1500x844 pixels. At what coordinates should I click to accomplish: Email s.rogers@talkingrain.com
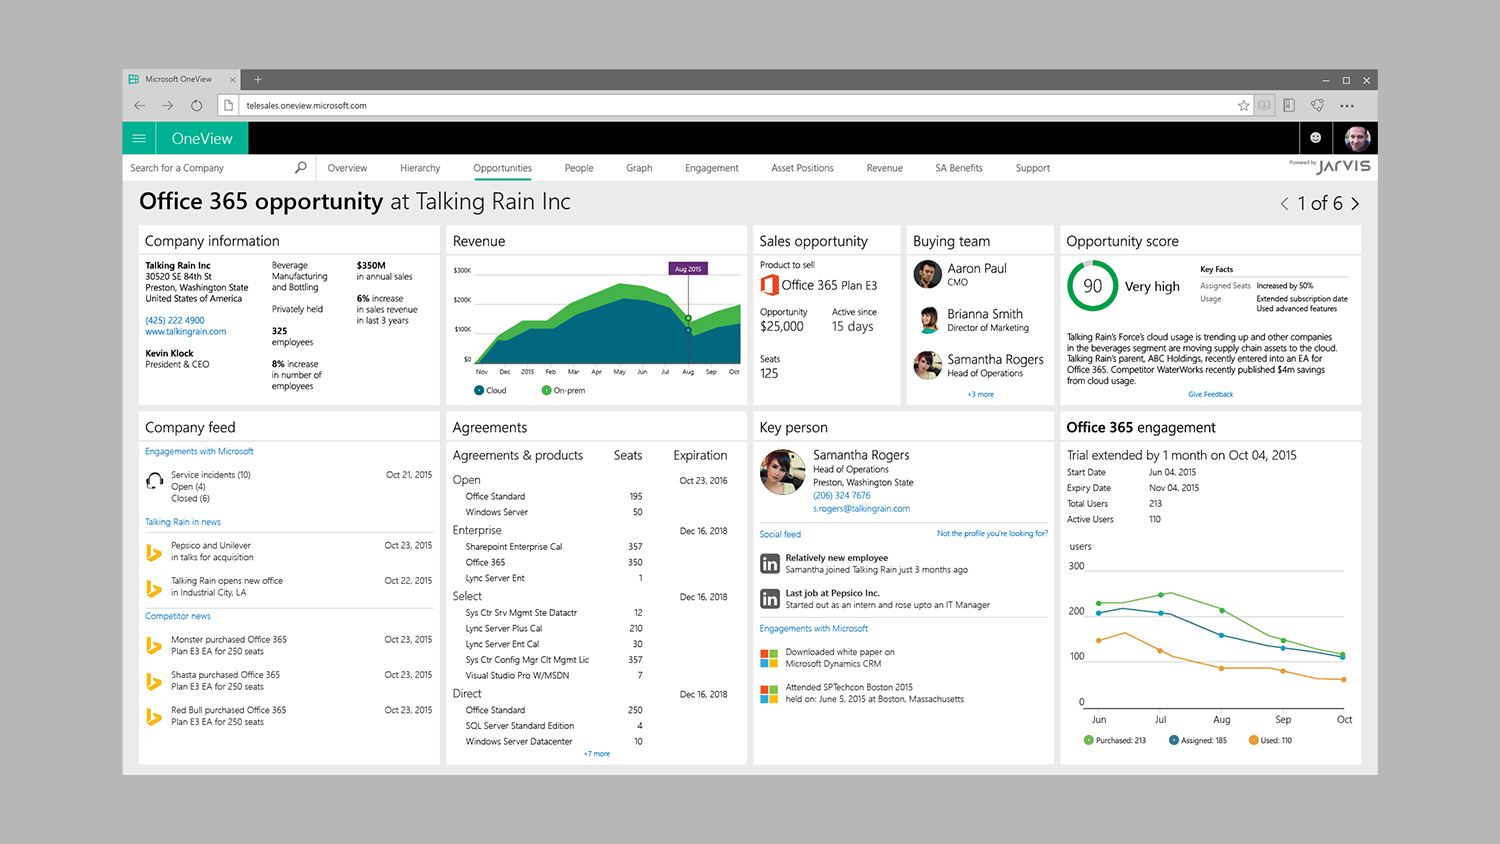point(861,509)
